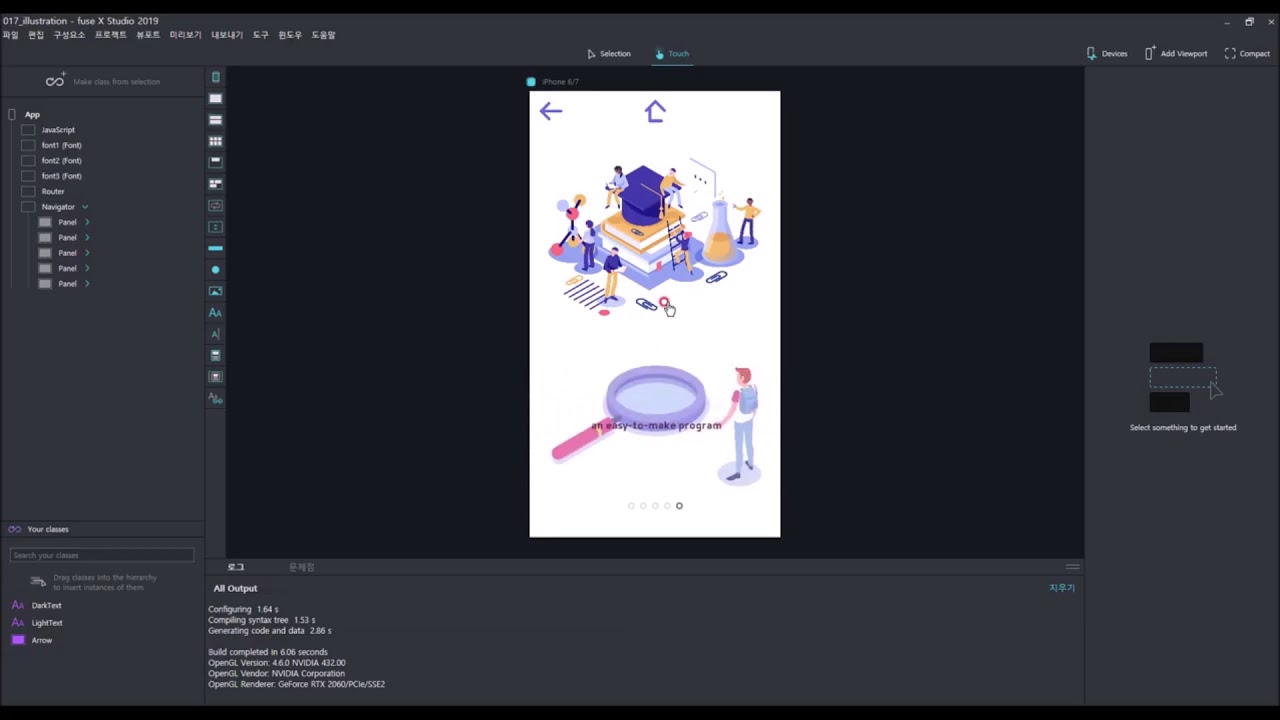Click the box beside JavaScript in hierarchy
The image size is (1280, 720).
28,130
